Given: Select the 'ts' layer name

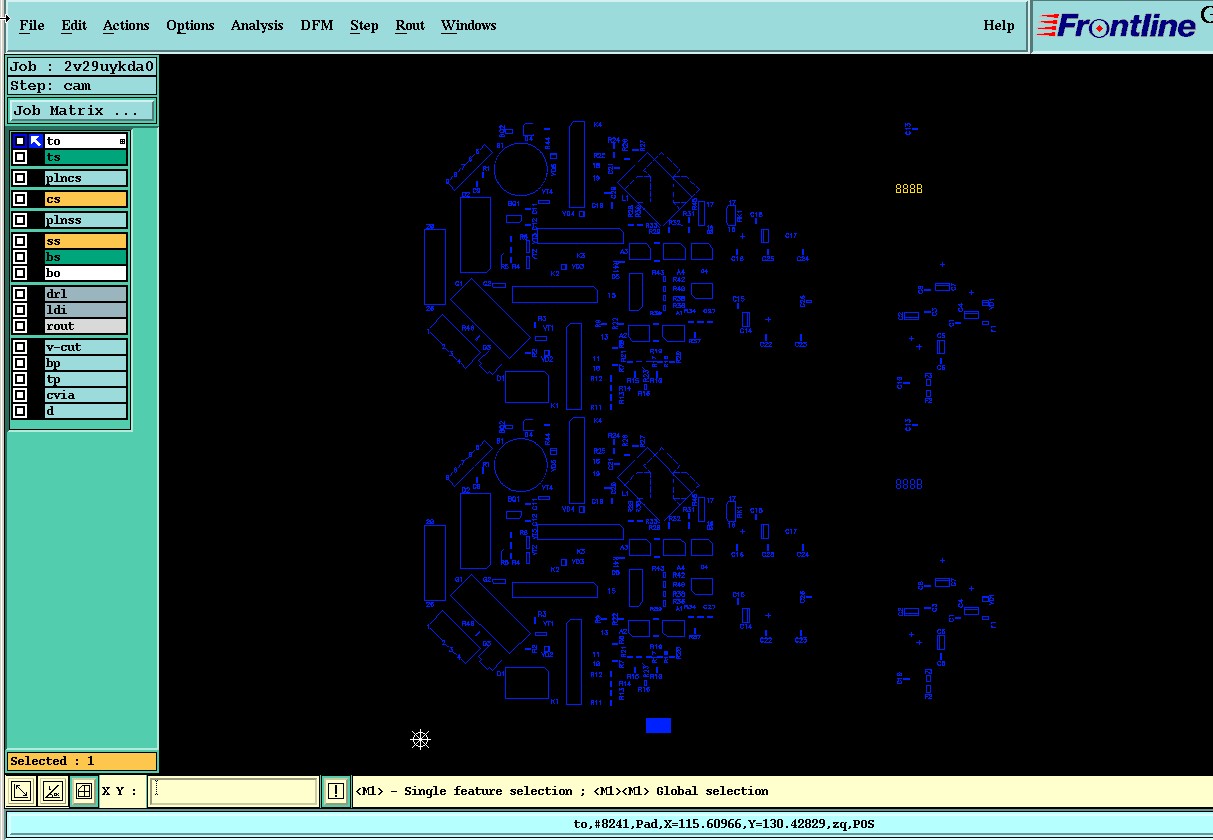Looking at the screenshot, I should tap(86, 157).
